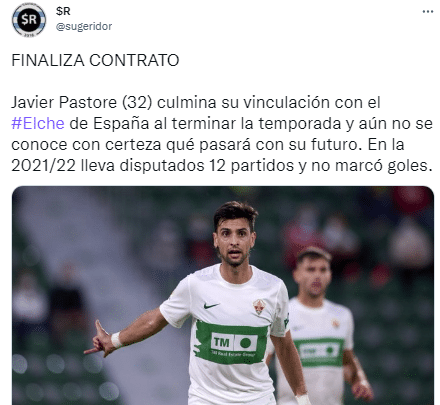Click the TM sponsor logo on front jersey
This screenshot has height=405, width=440.
click(x=222, y=342)
